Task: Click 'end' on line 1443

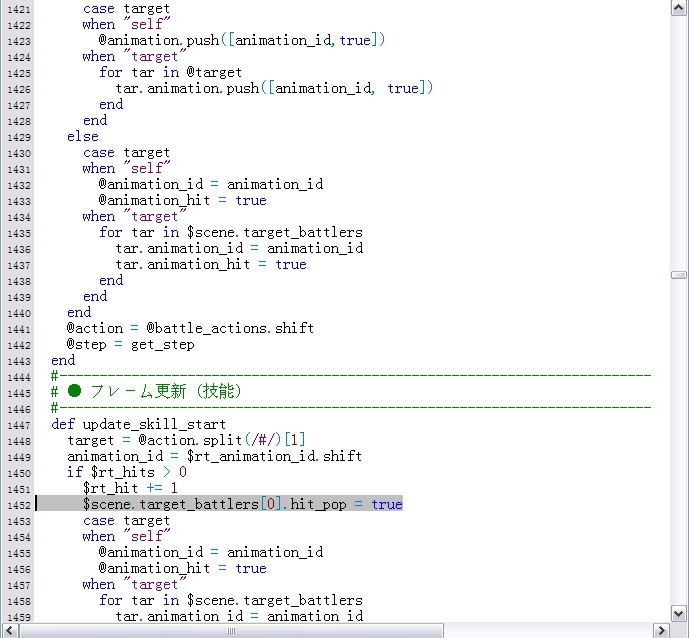Action: (x=63, y=360)
